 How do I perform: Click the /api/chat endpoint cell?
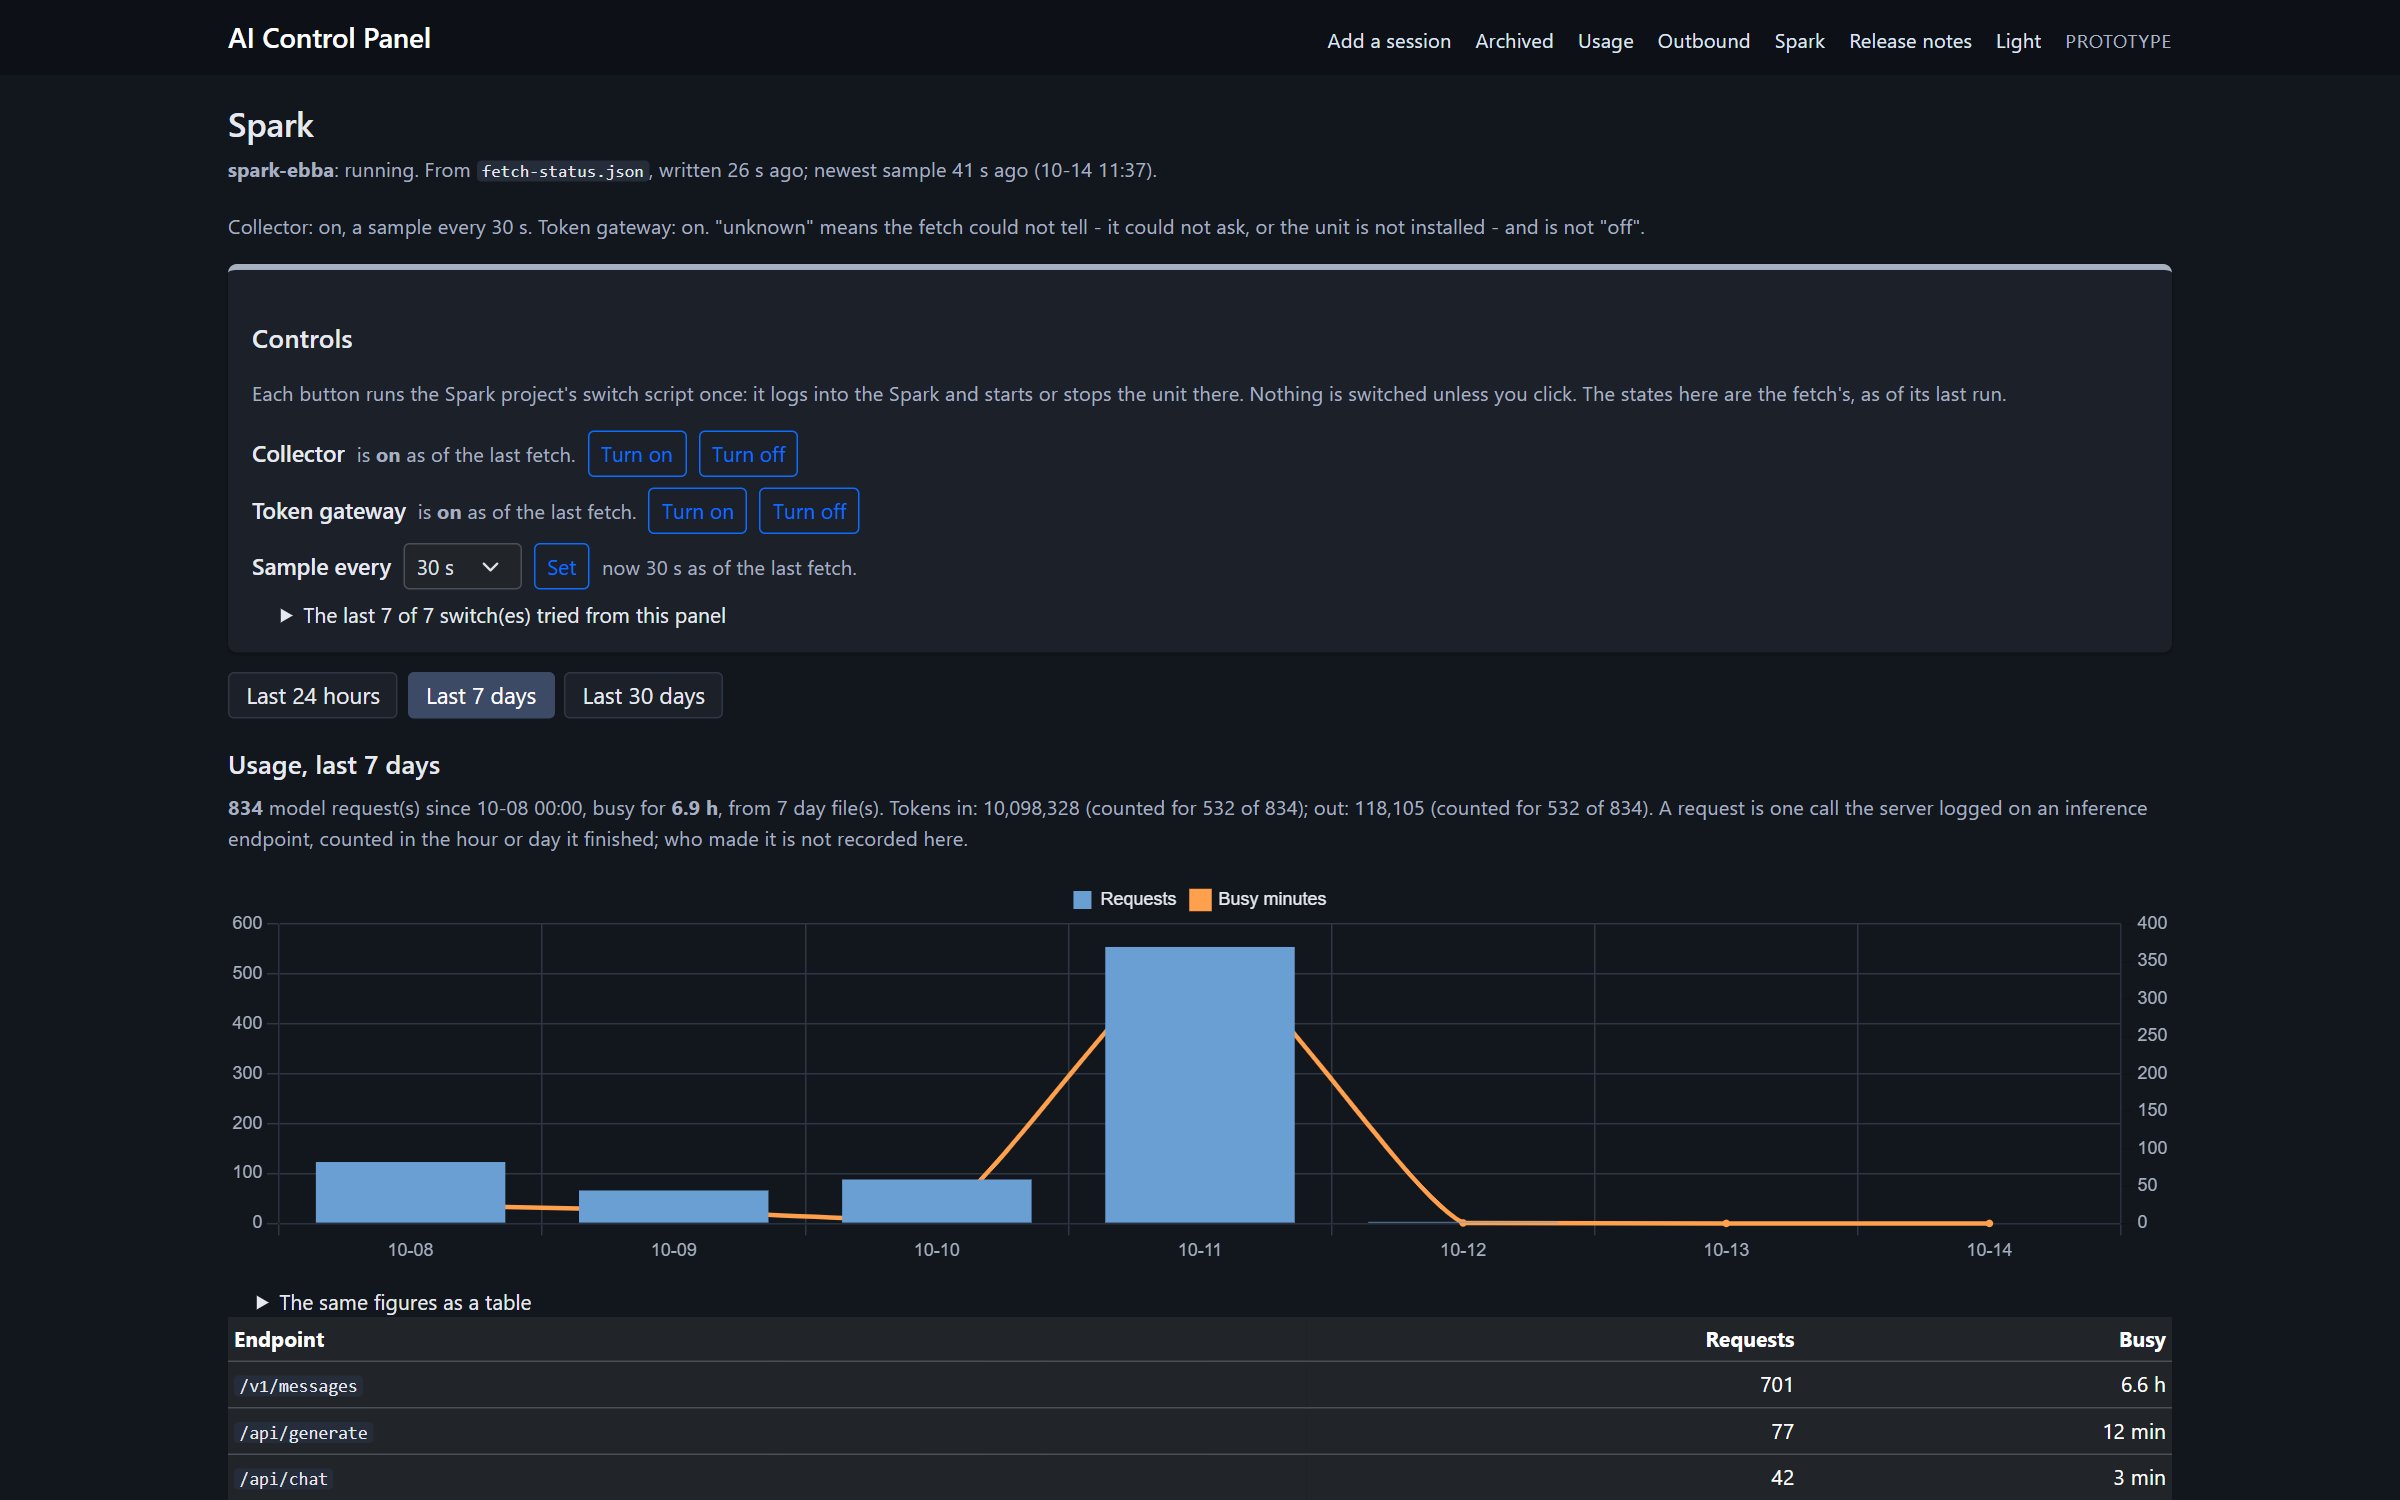click(283, 1478)
